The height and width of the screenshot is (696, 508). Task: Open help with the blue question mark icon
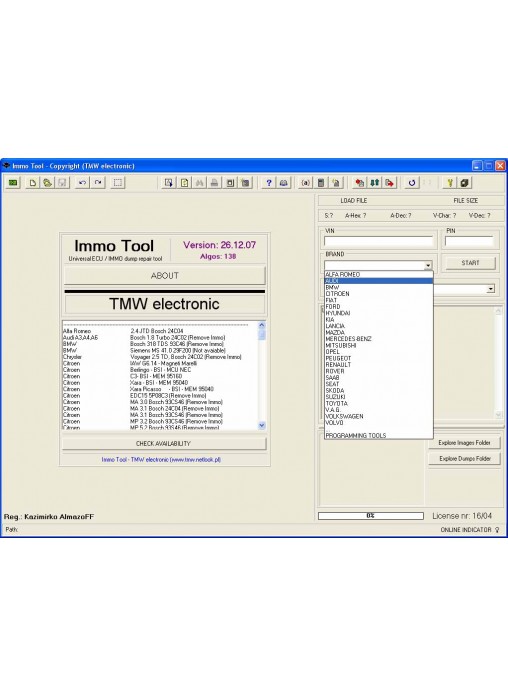pyautogui.click(x=269, y=182)
